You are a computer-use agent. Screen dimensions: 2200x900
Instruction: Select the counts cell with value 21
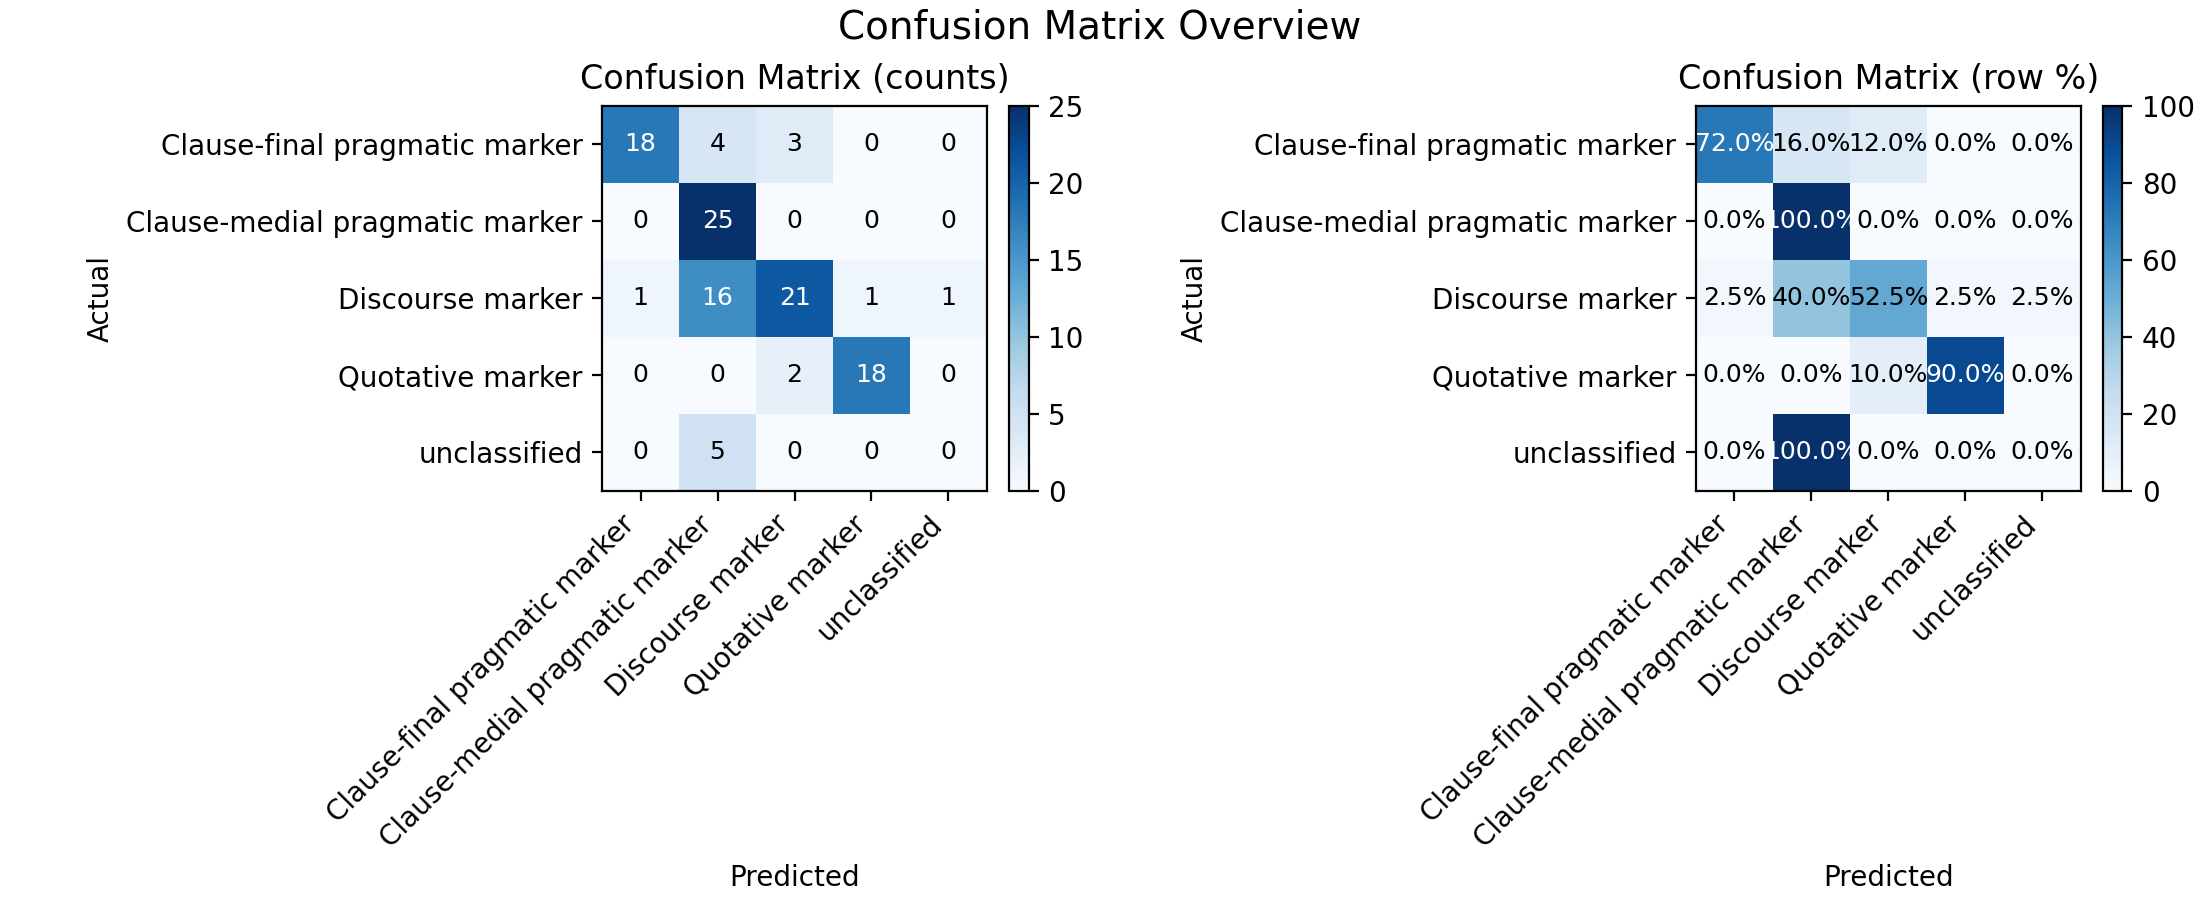pos(795,298)
